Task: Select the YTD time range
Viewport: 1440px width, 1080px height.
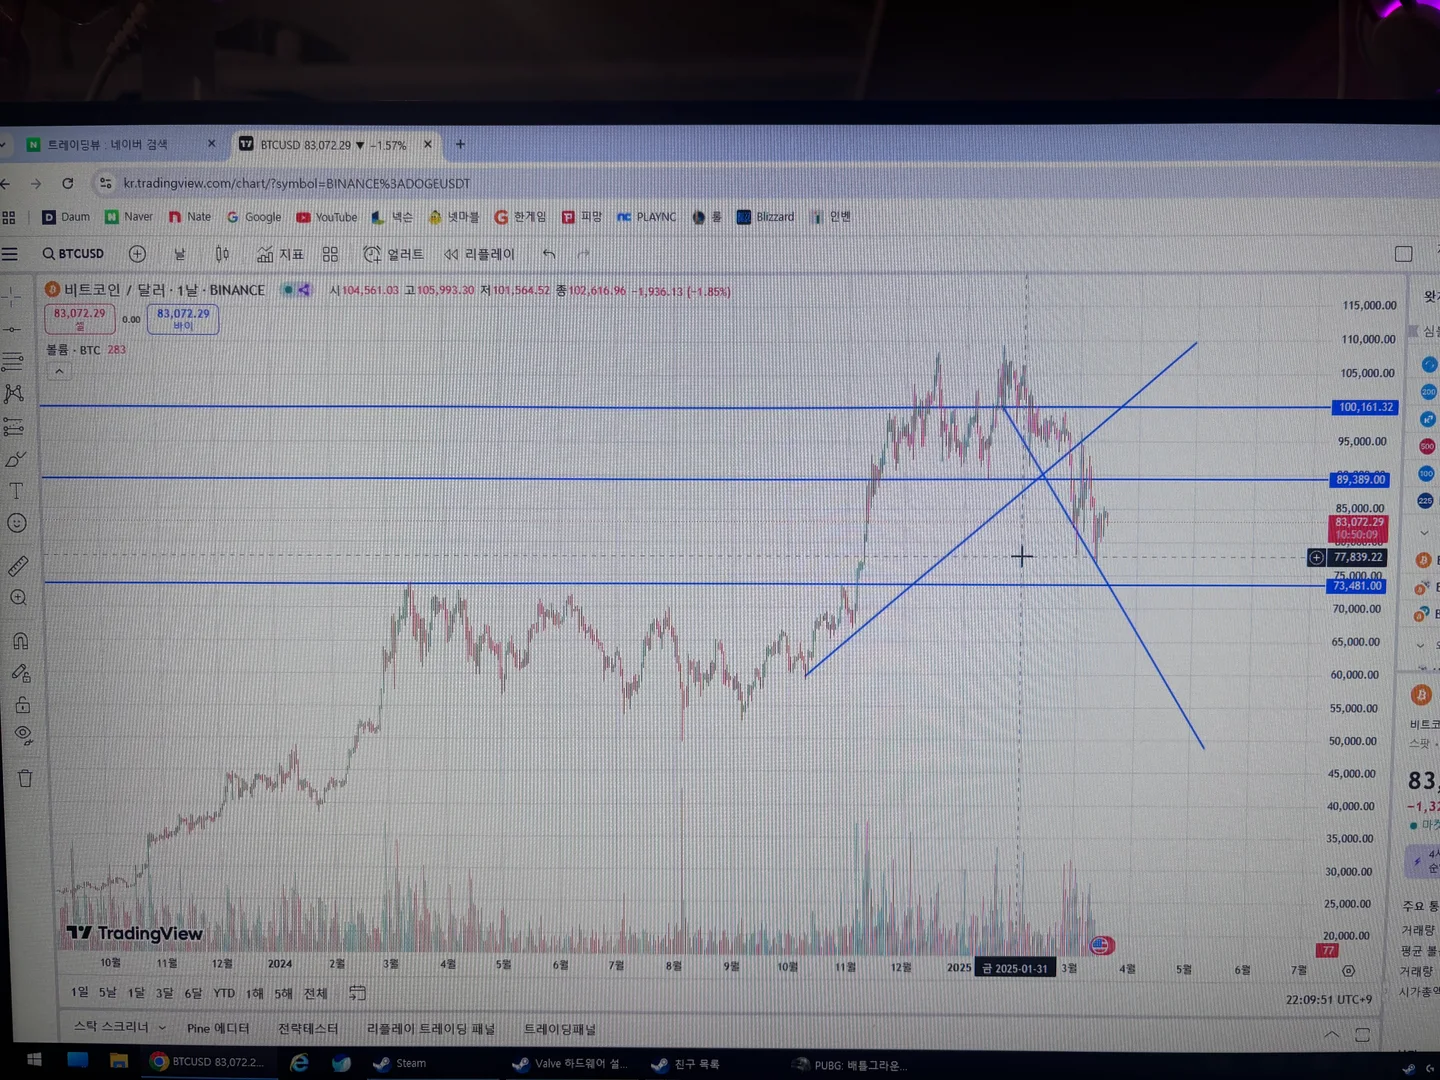Action: 224,993
